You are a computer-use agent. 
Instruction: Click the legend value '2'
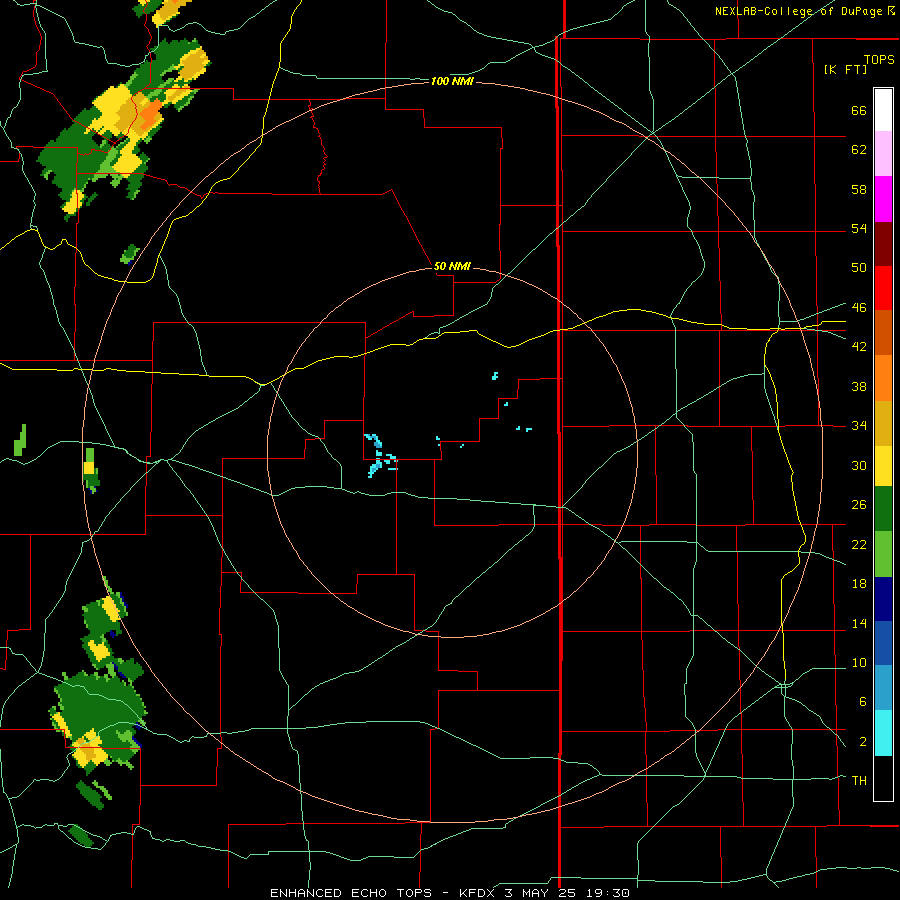[x=862, y=741]
